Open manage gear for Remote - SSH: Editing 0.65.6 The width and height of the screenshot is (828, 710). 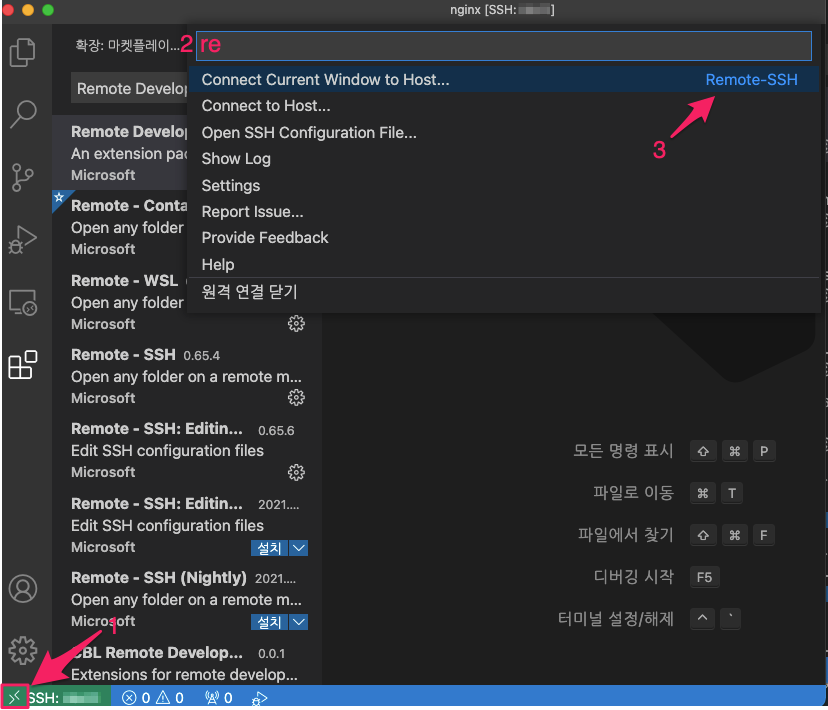pos(296,472)
